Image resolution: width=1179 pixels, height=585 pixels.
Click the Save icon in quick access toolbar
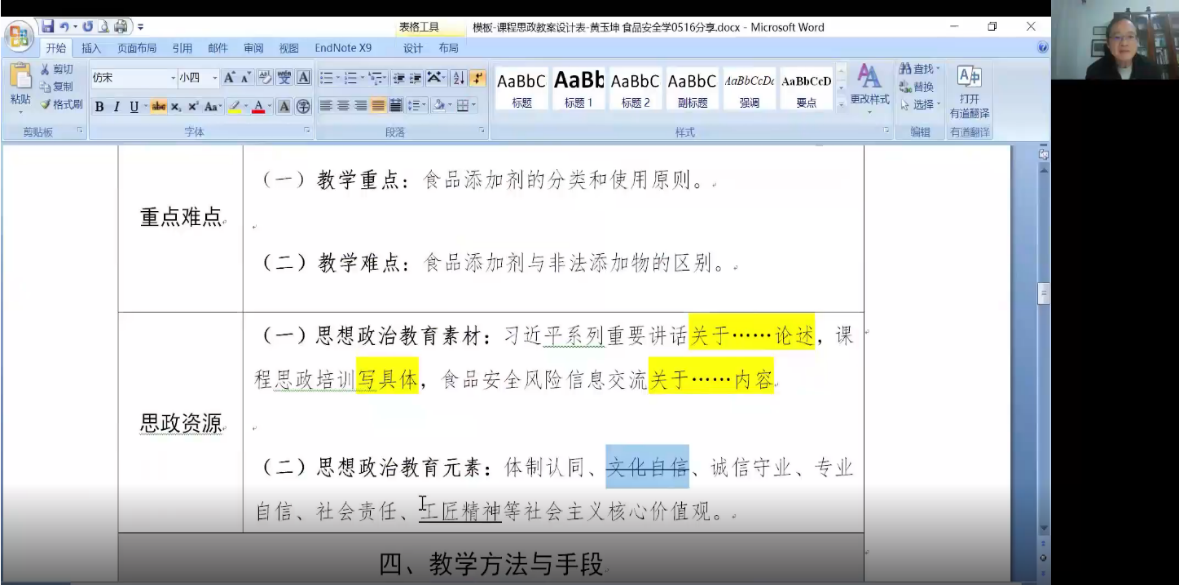tap(47, 26)
